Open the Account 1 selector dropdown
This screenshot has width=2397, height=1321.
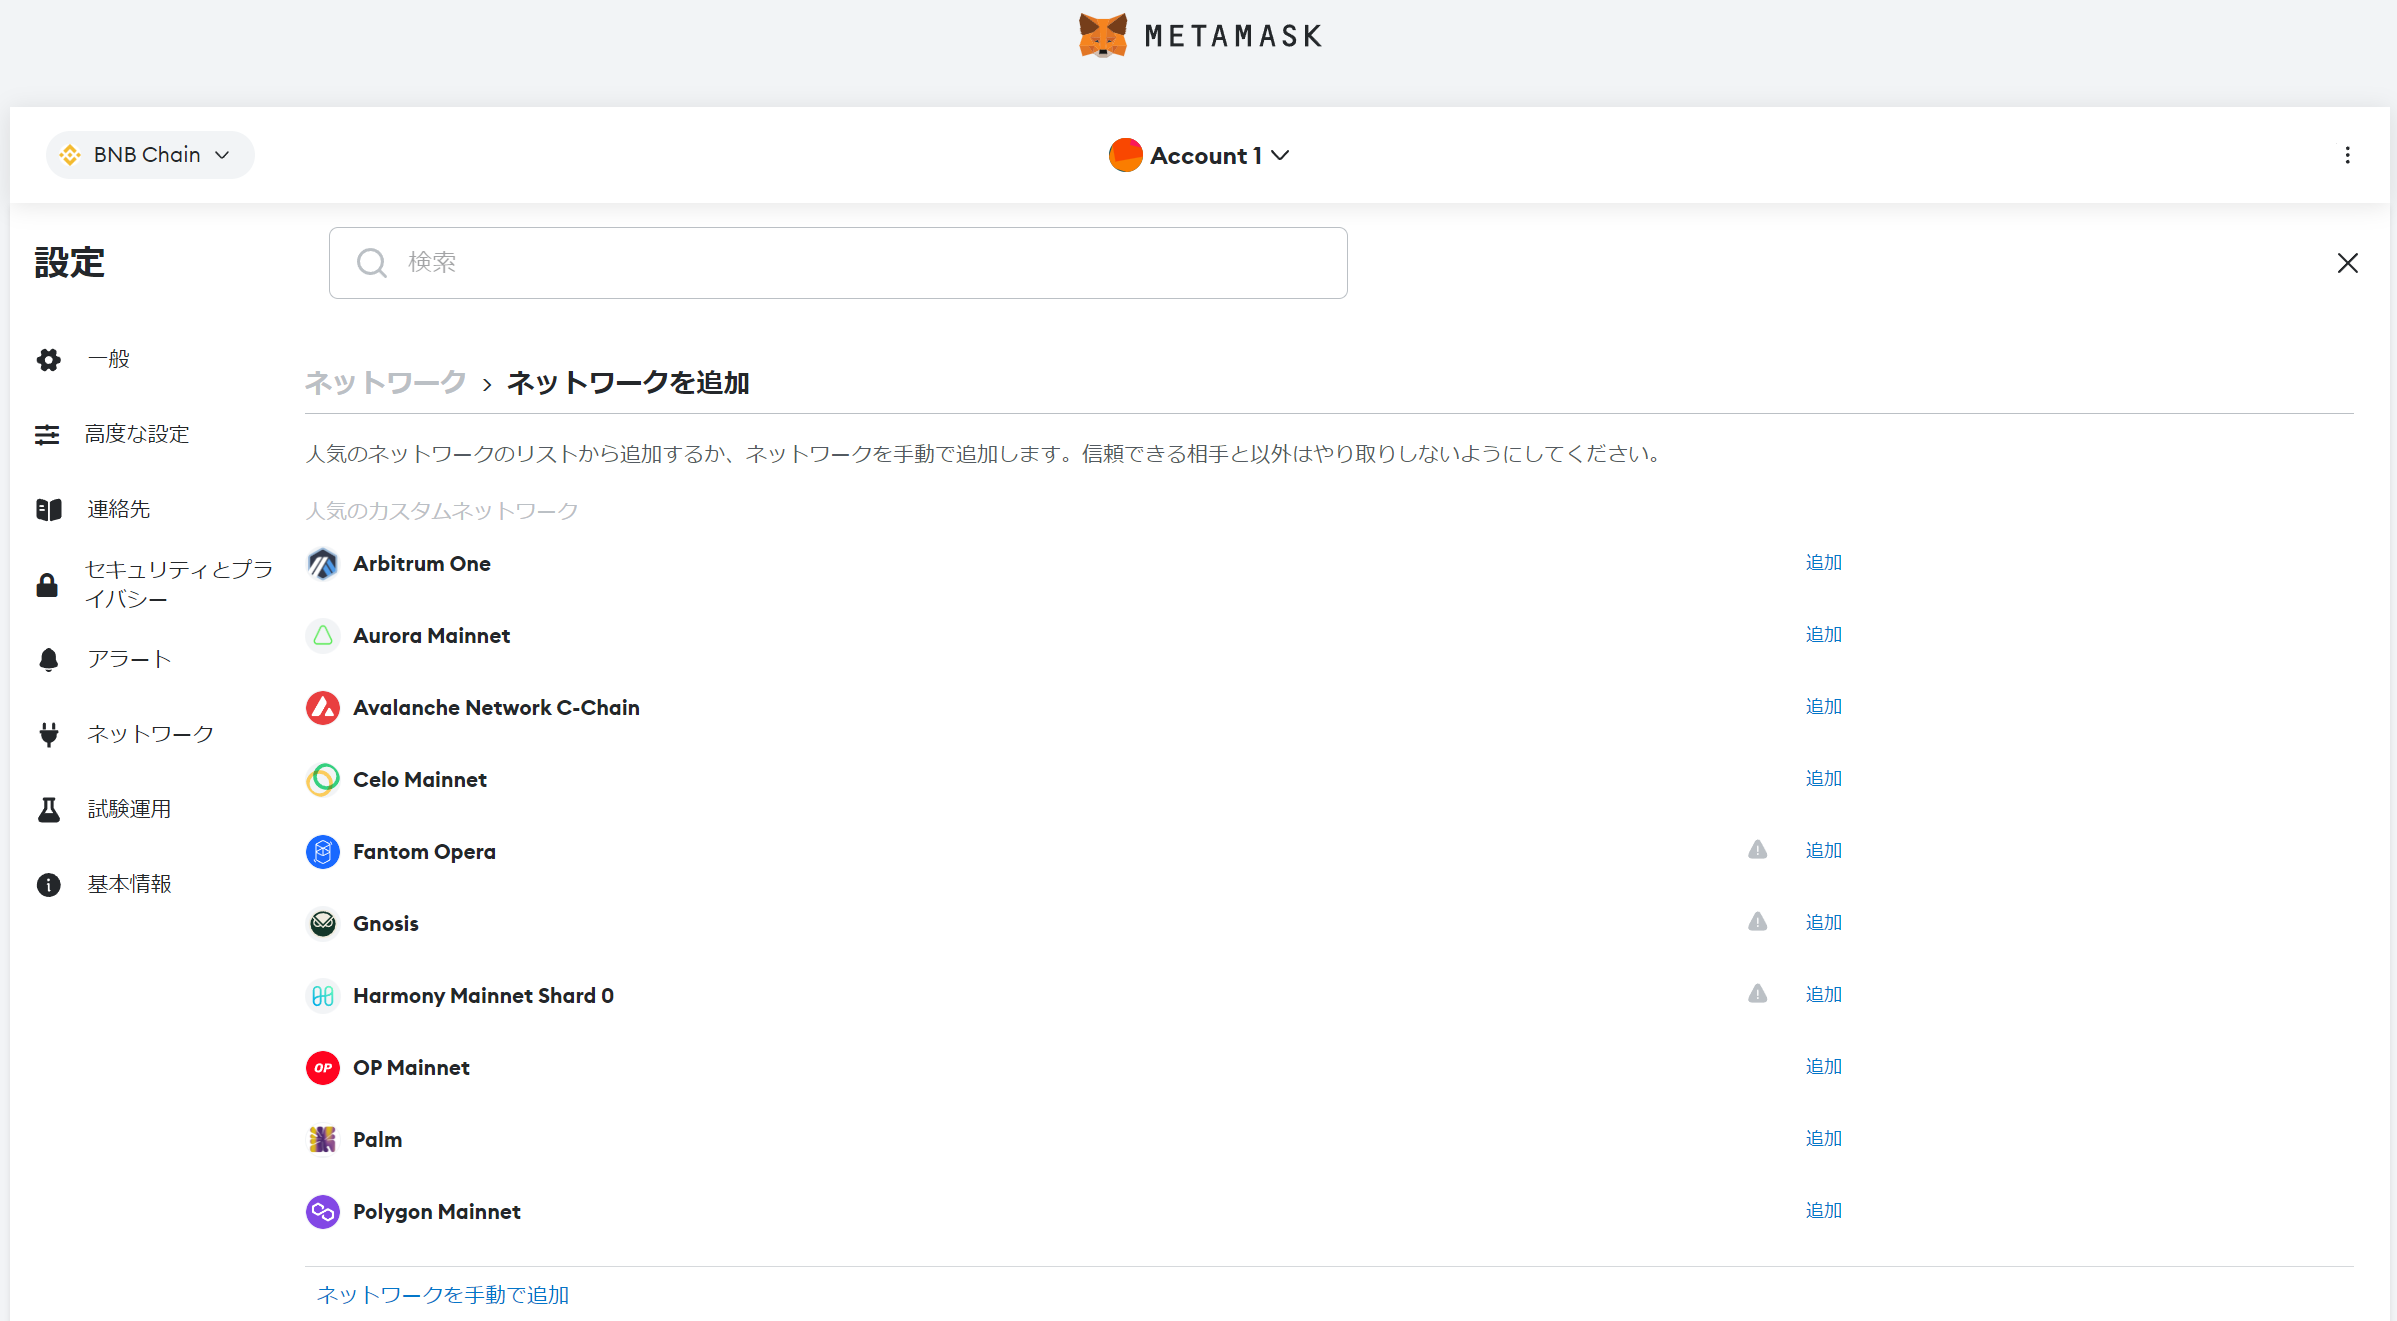[x=1199, y=155]
